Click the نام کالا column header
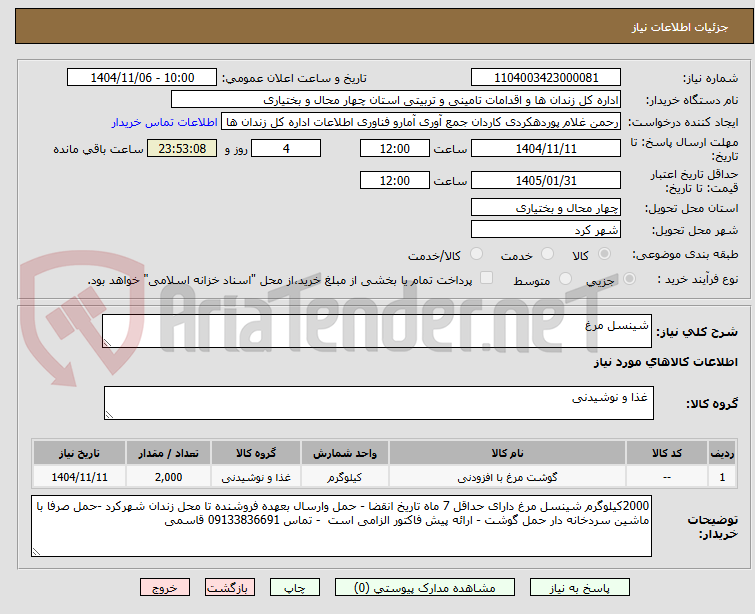This screenshot has height=614, width=755. 508,453
